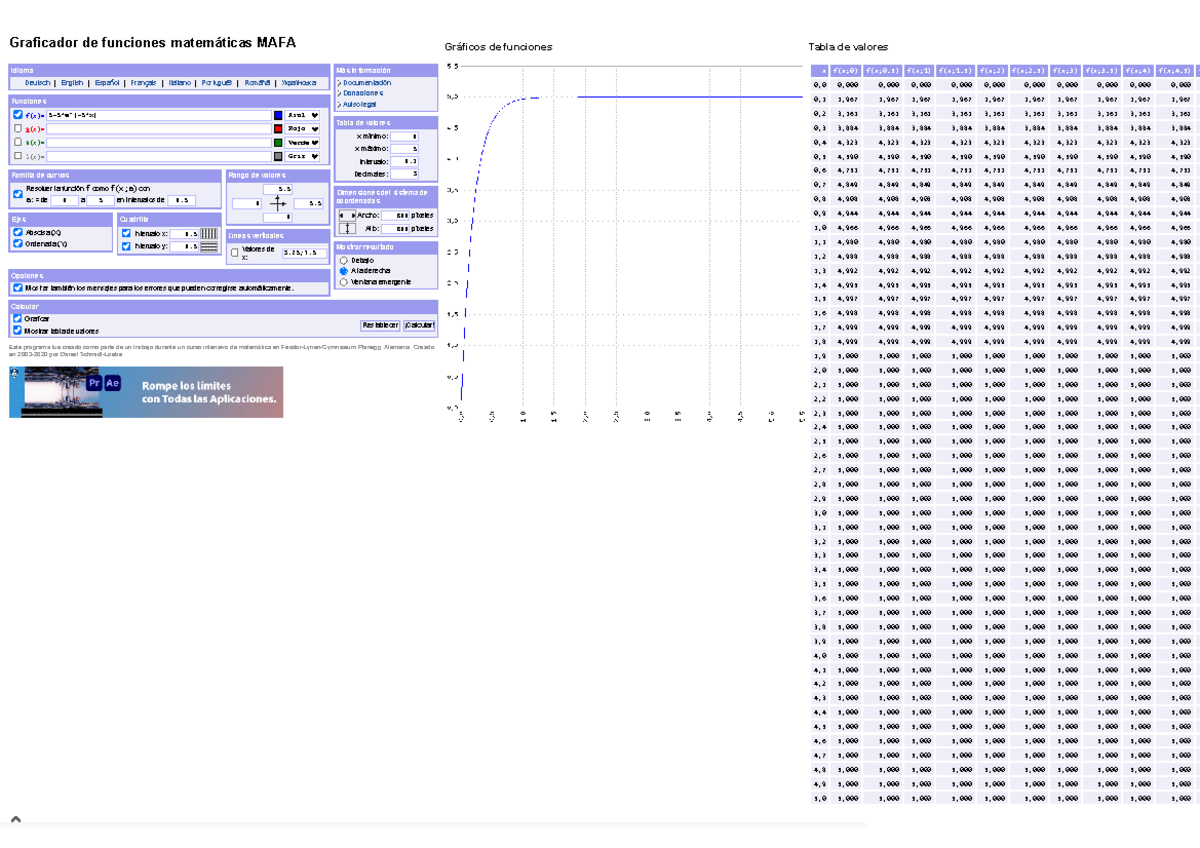Image resolution: width=1200 pixels, height=848 pixels.
Task: Click the x máximo input field
Action: pyautogui.click(x=404, y=149)
